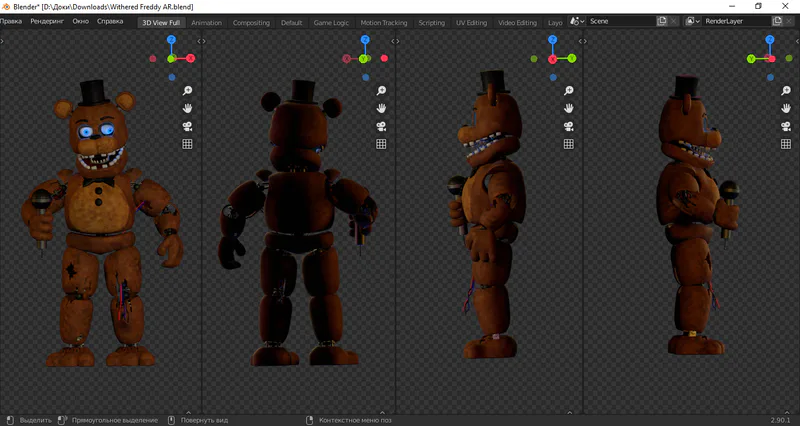Click hand pan icon in back-view viewport
This screenshot has height=426, width=800.
coord(381,108)
